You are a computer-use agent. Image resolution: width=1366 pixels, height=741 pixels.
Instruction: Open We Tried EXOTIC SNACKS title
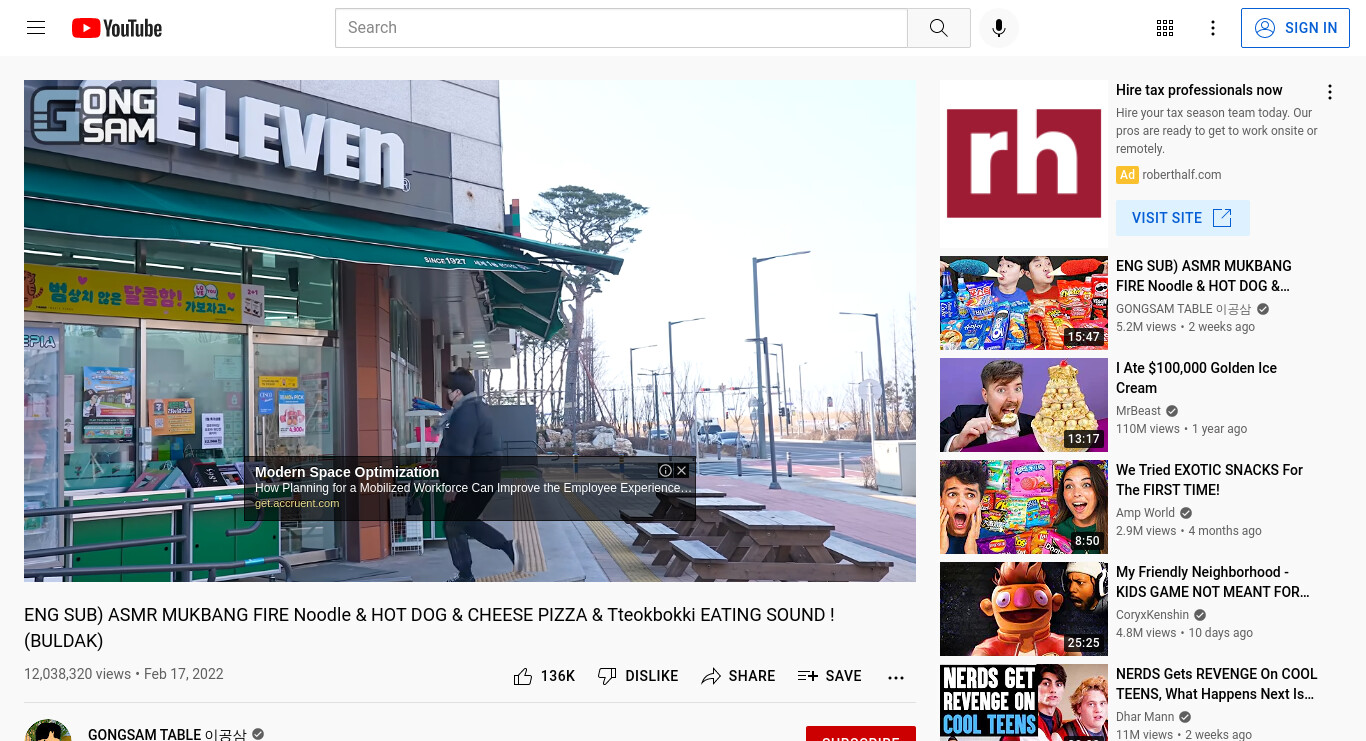point(1210,480)
